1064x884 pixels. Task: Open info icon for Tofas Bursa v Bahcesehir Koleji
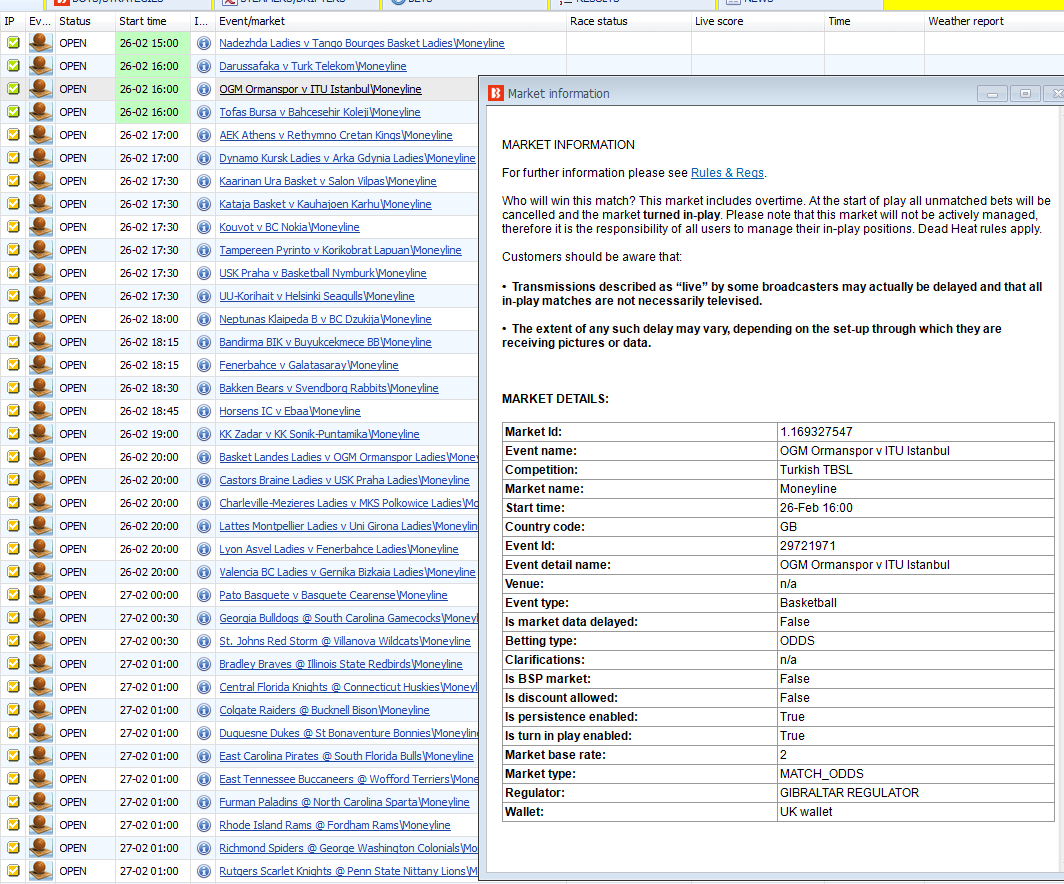pos(204,113)
